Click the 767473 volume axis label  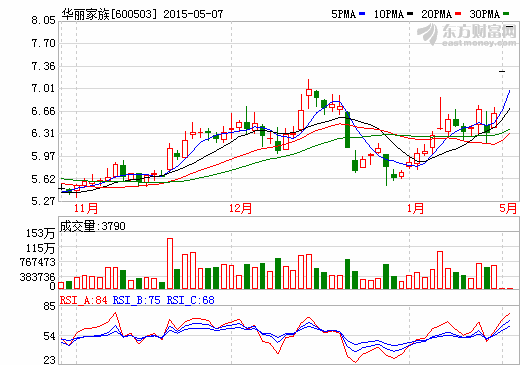[38, 263]
